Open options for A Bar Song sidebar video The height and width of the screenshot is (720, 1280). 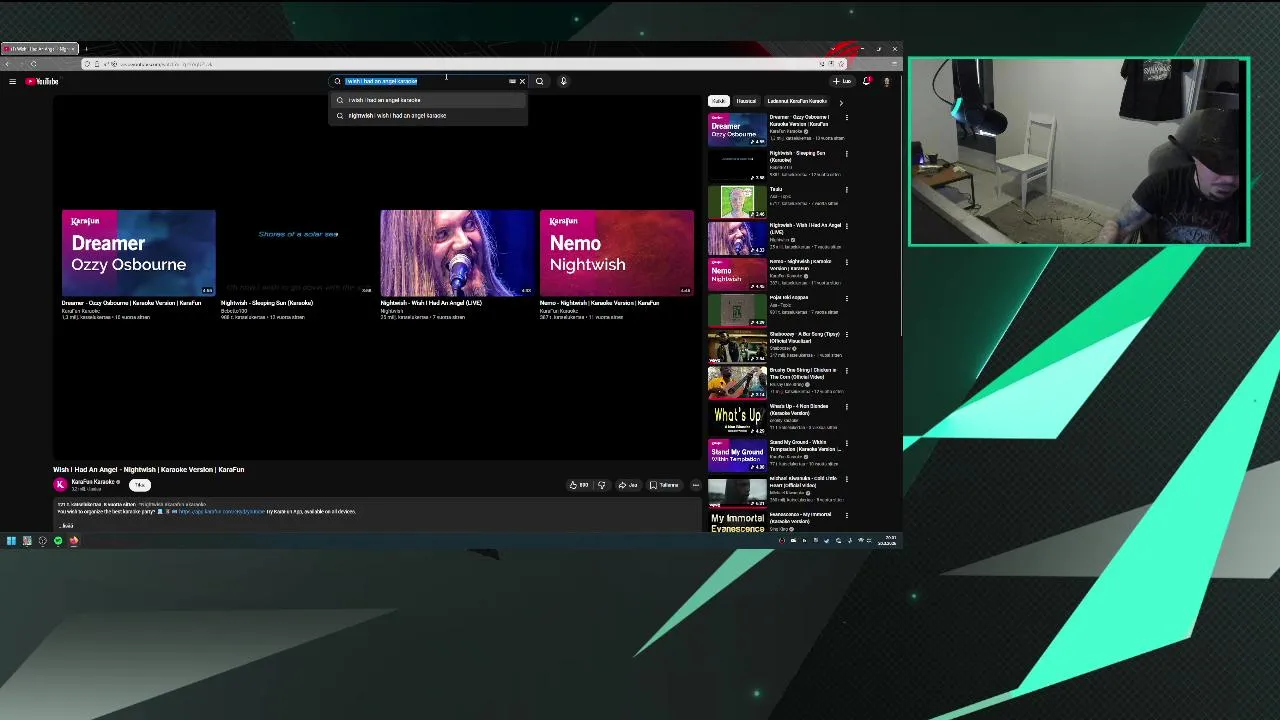846,335
